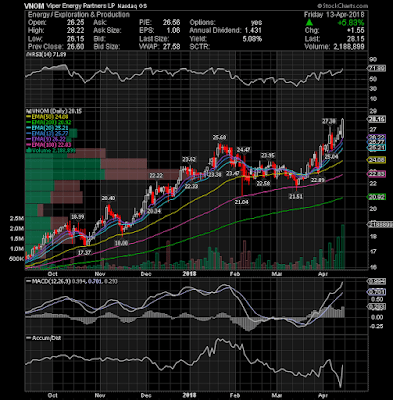
Task: Click the EPS value 1.06
Action: (173, 30)
